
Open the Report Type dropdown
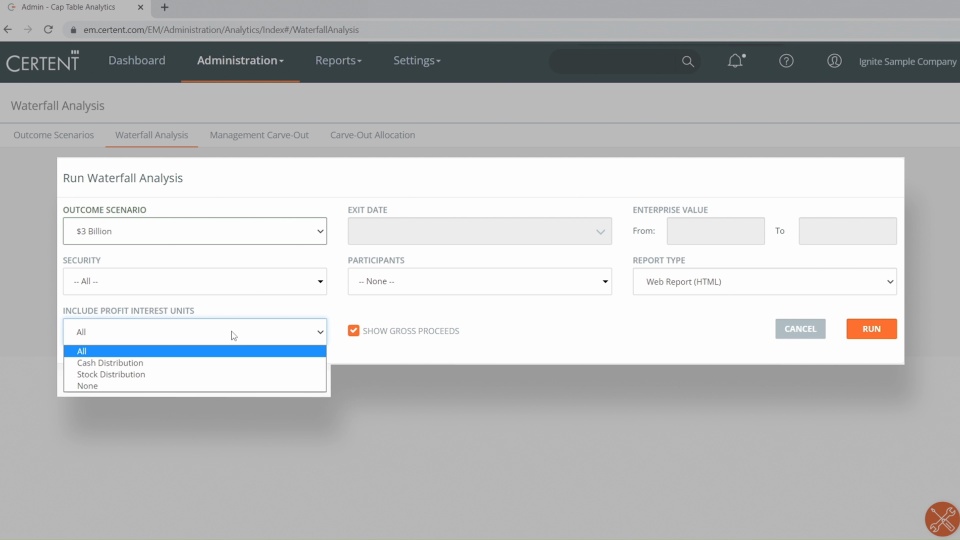(x=764, y=281)
